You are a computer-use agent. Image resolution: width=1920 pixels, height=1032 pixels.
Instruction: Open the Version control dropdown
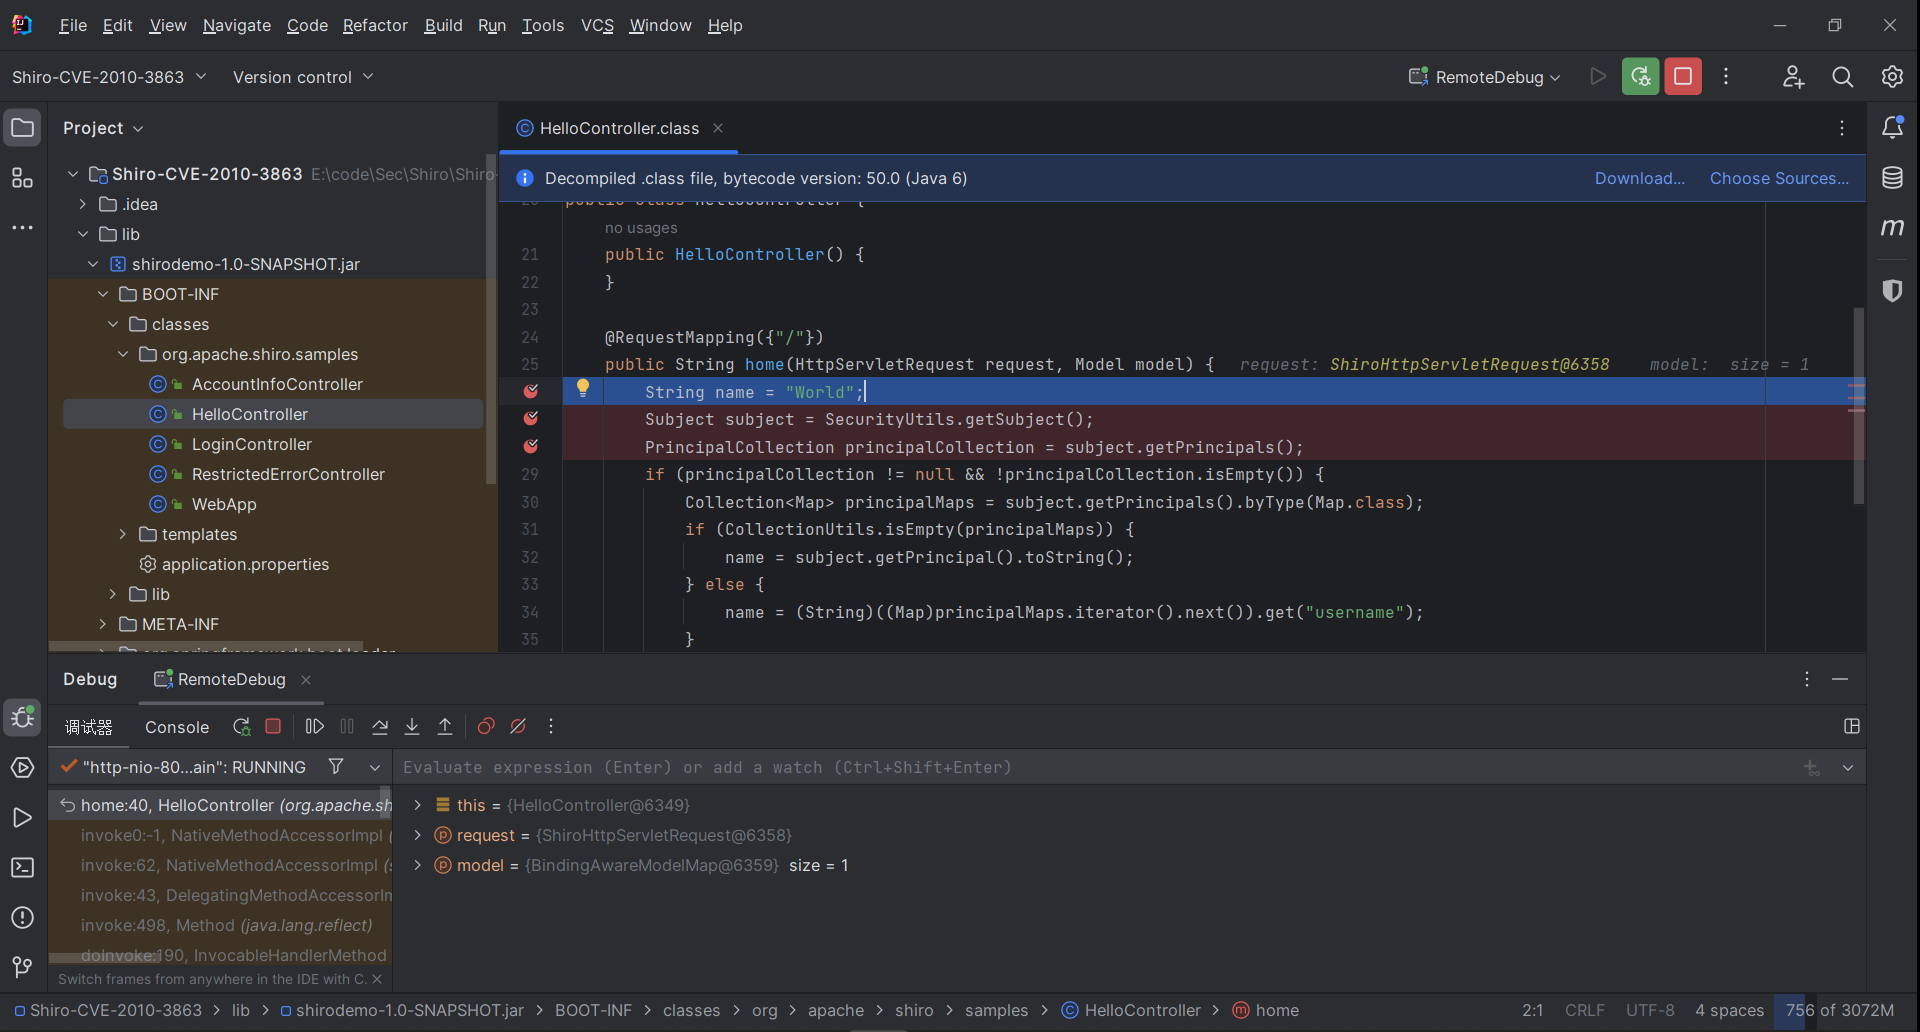(x=303, y=77)
